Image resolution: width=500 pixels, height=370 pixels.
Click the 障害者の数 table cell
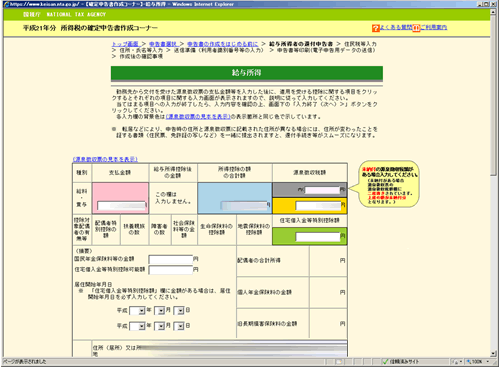click(160, 230)
